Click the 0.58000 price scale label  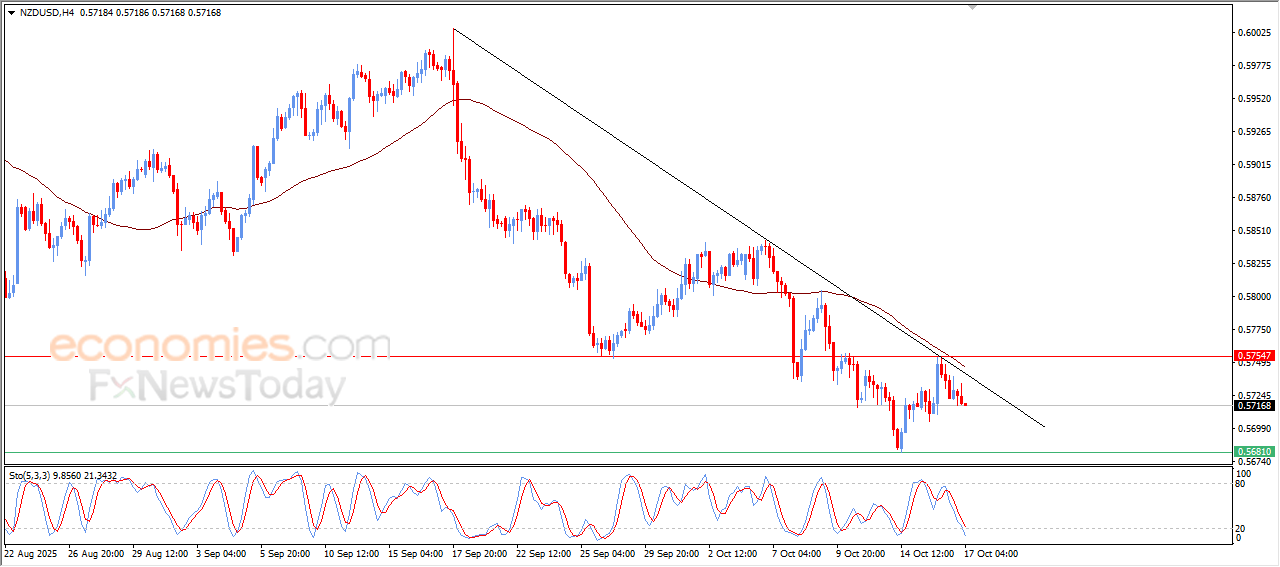coord(1253,297)
